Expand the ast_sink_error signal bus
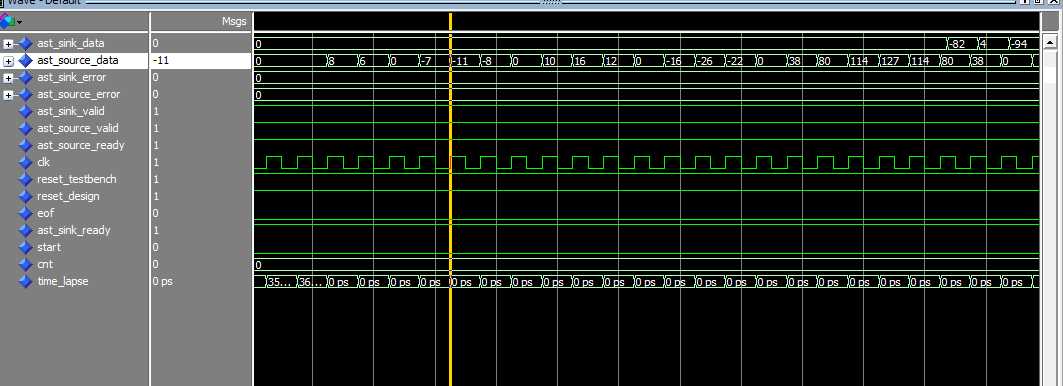 tap(9, 77)
